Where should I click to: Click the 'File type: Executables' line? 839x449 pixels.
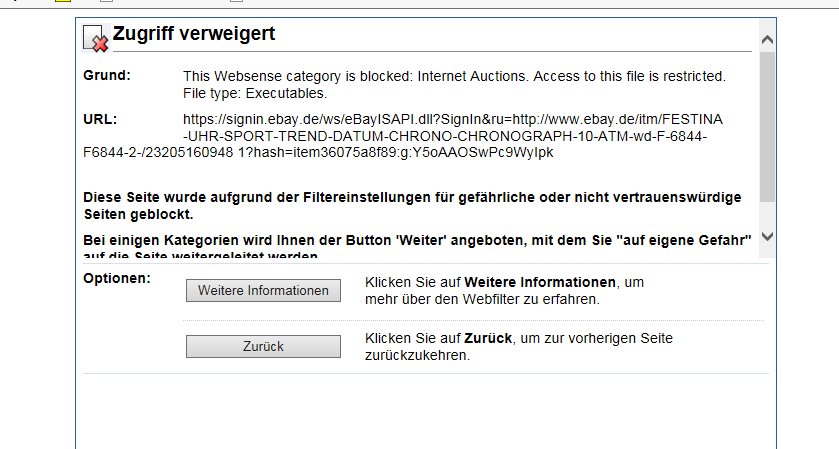pos(255,93)
